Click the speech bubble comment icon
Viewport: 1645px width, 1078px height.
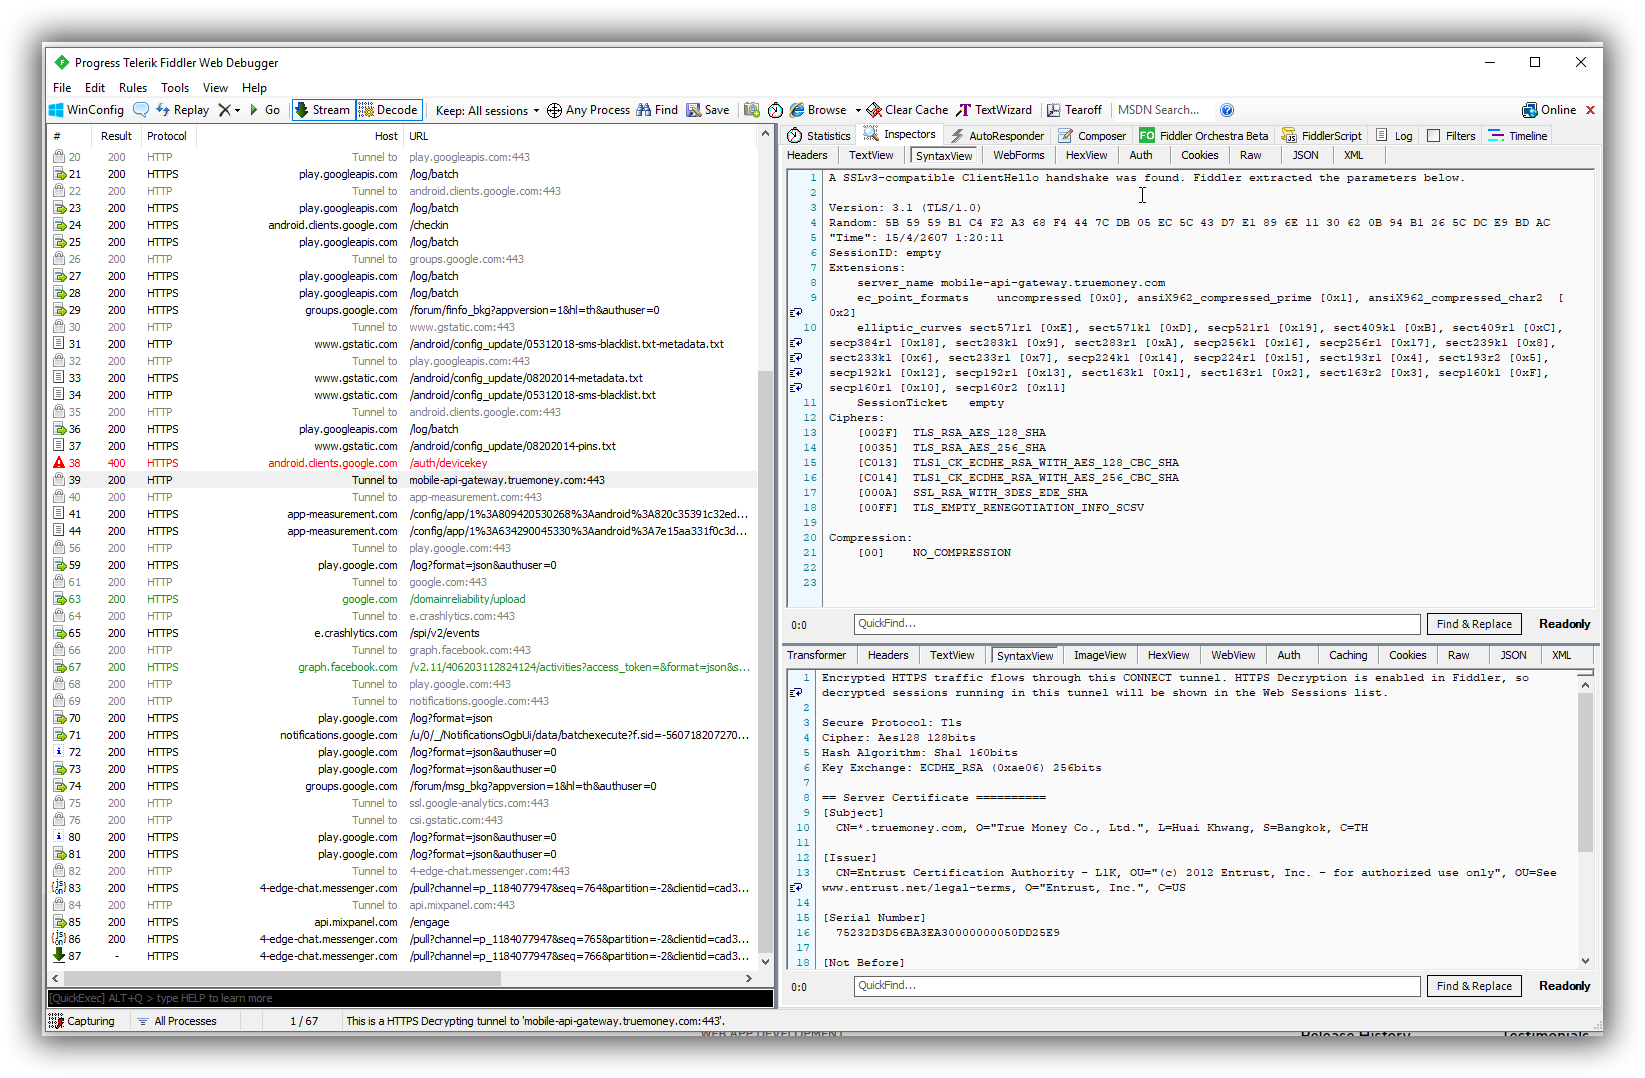pos(141,110)
